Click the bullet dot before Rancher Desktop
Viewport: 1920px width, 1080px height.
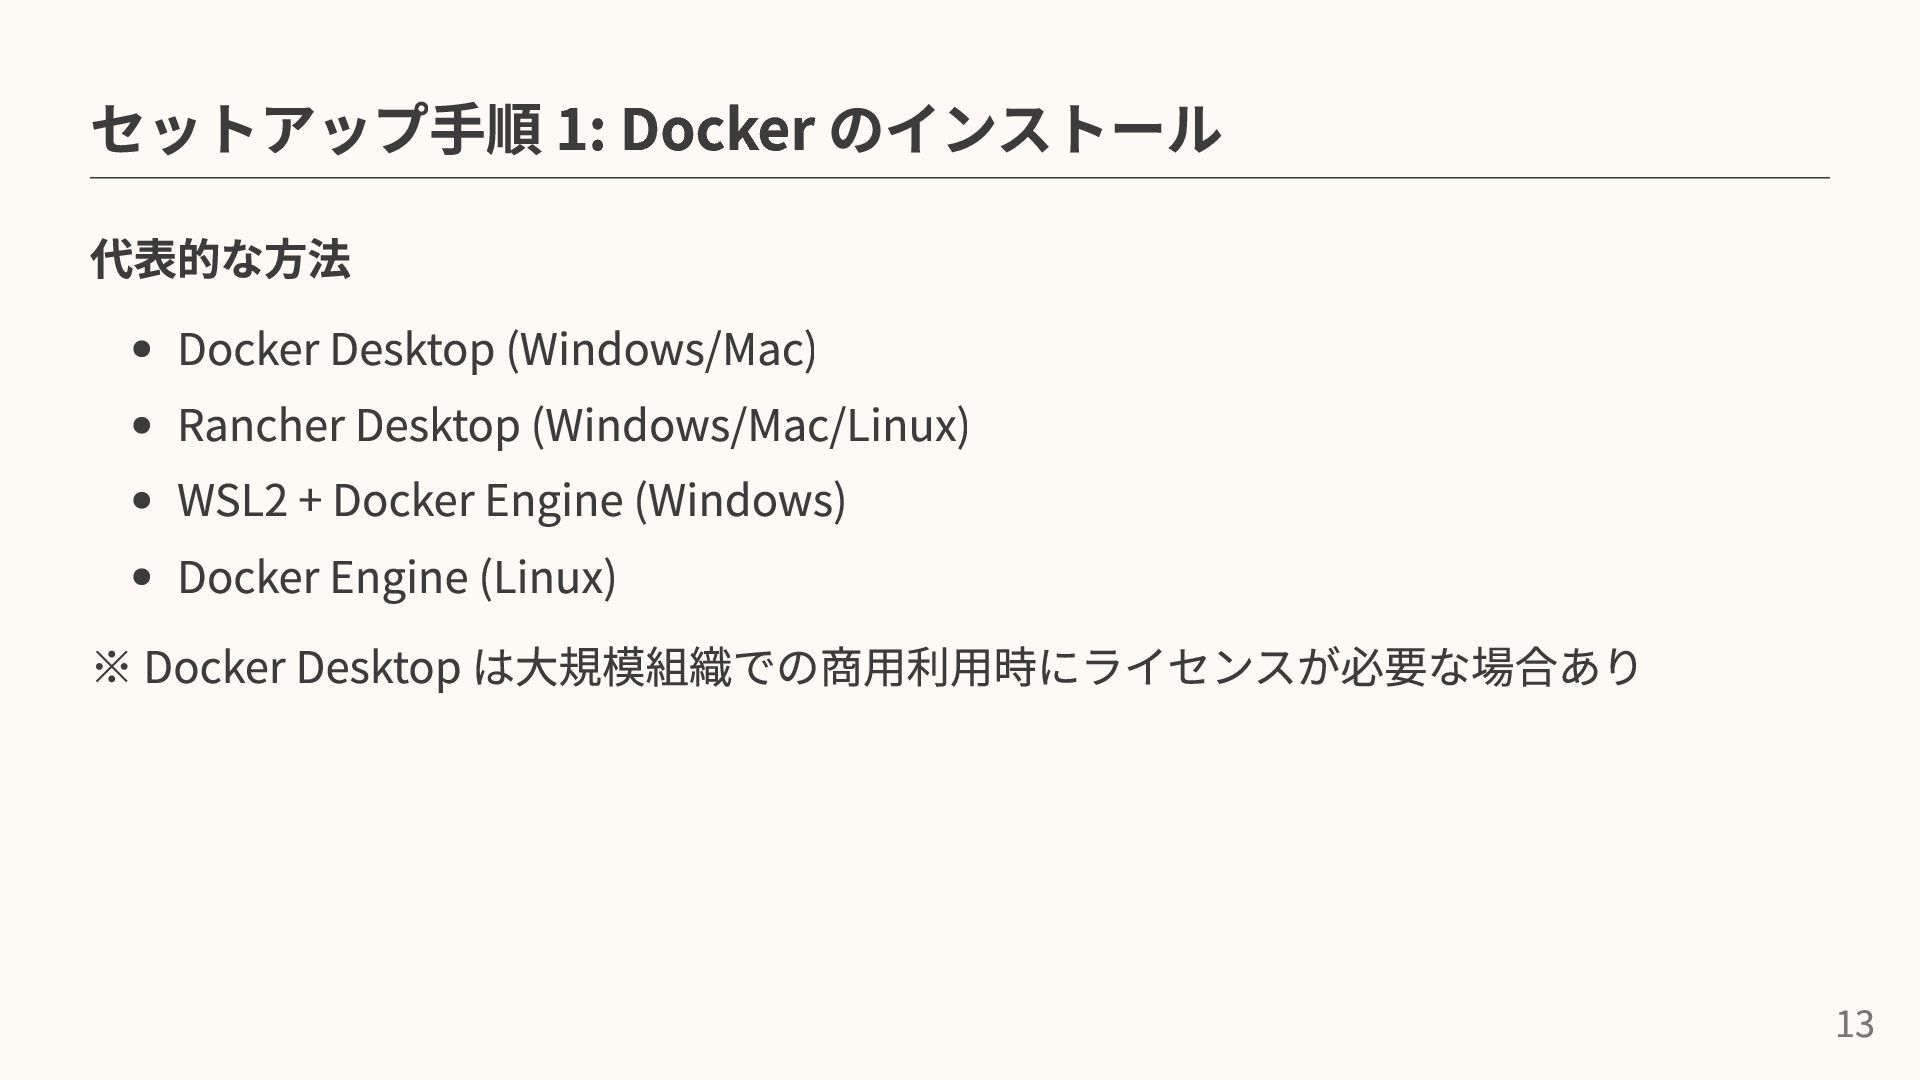click(x=141, y=426)
